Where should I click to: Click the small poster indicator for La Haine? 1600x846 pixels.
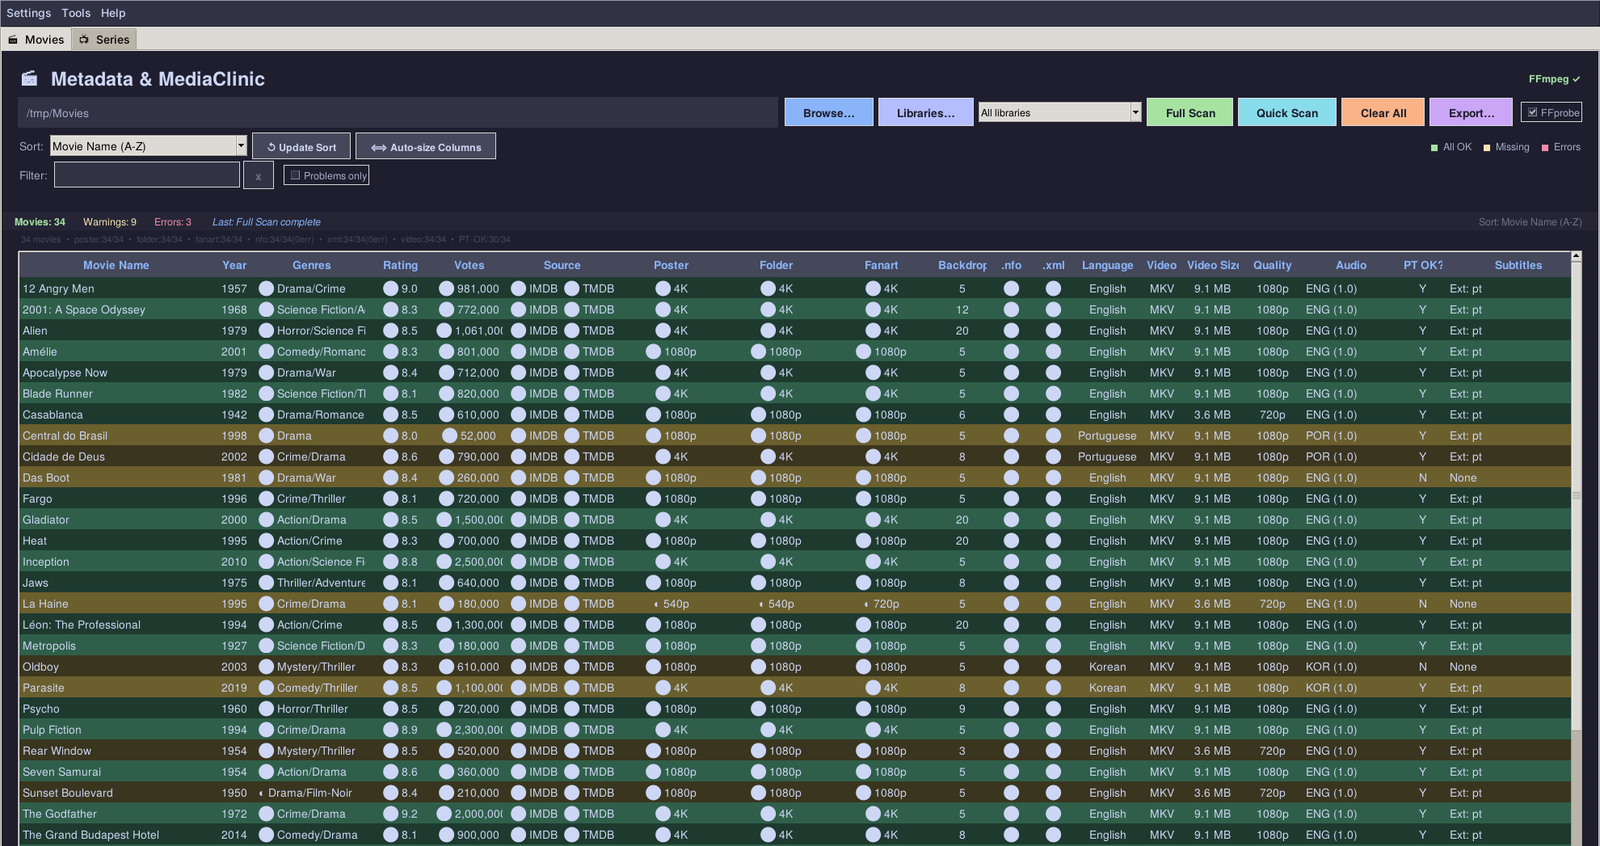[x=656, y=604]
